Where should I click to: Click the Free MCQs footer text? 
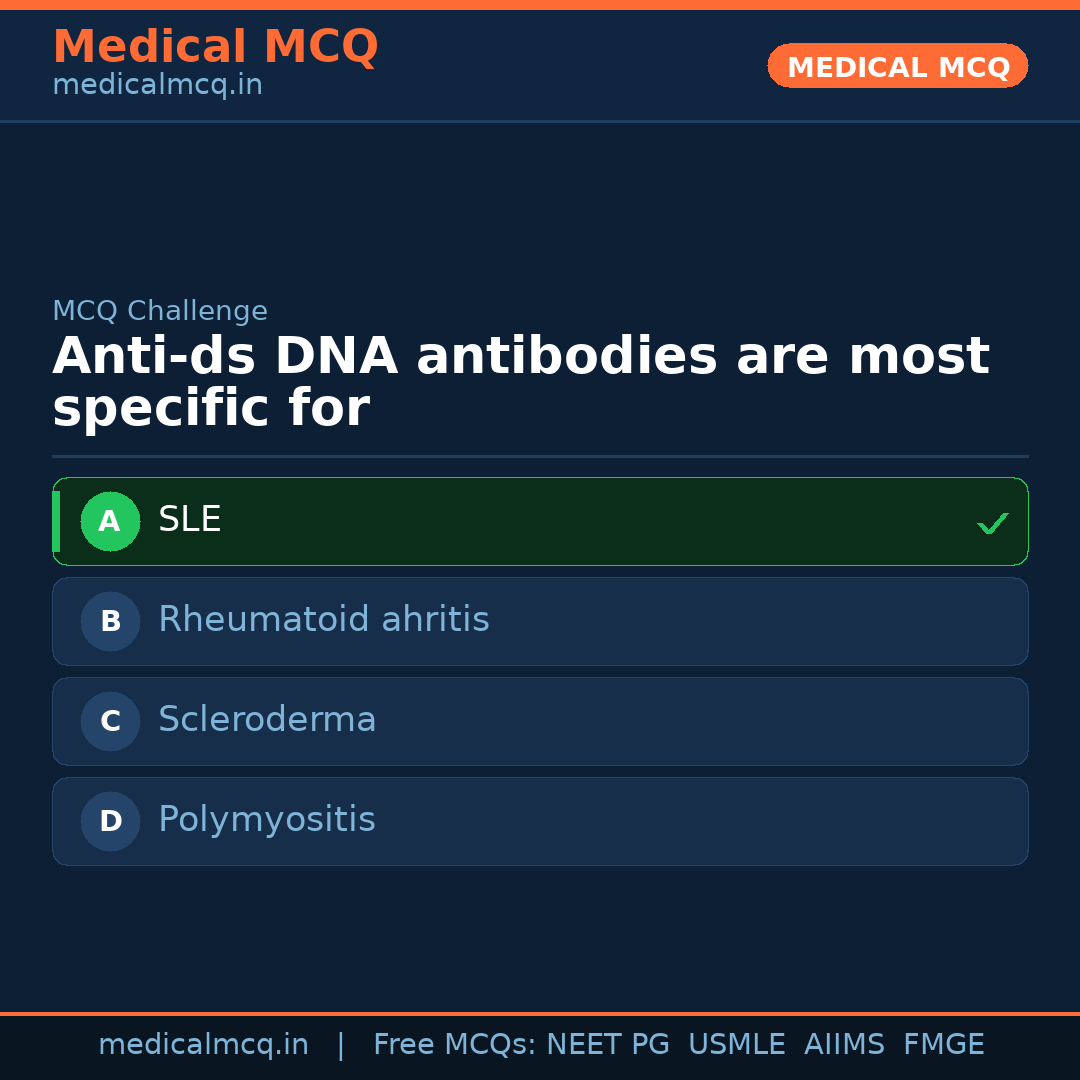(x=454, y=1045)
